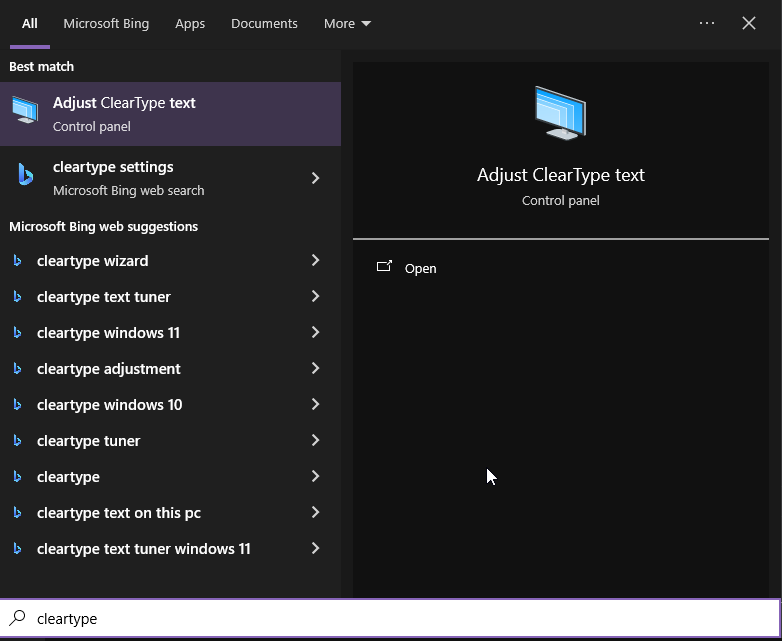This screenshot has width=782, height=641.
Task: Click the Open icon in the preview pane
Action: [x=384, y=267]
